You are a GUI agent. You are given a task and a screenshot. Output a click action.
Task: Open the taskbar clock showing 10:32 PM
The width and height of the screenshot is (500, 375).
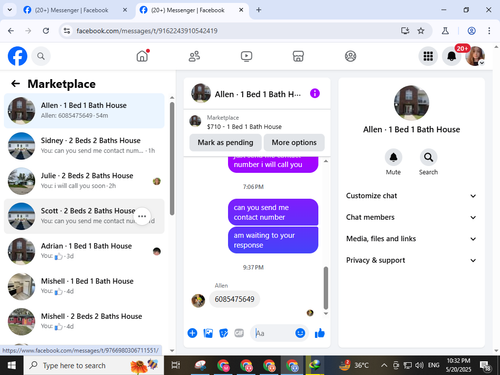coord(458,365)
